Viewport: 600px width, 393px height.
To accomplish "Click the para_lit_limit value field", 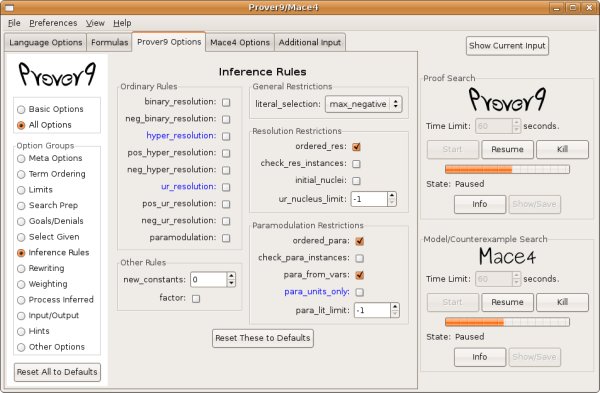I will point(372,310).
